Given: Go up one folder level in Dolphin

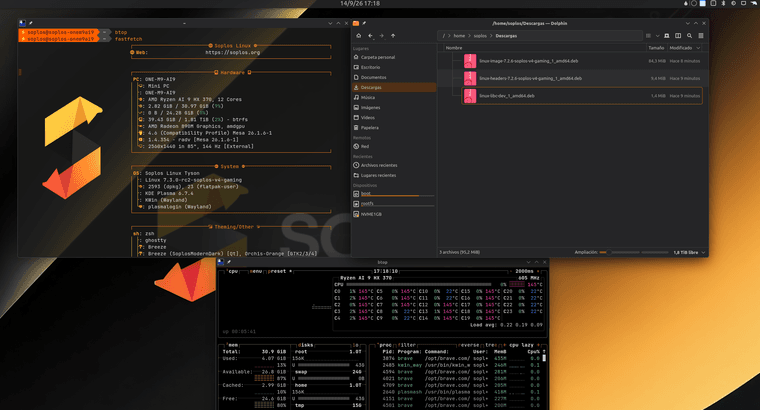Looking at the screenshot, I should click(x=393, y=35).
